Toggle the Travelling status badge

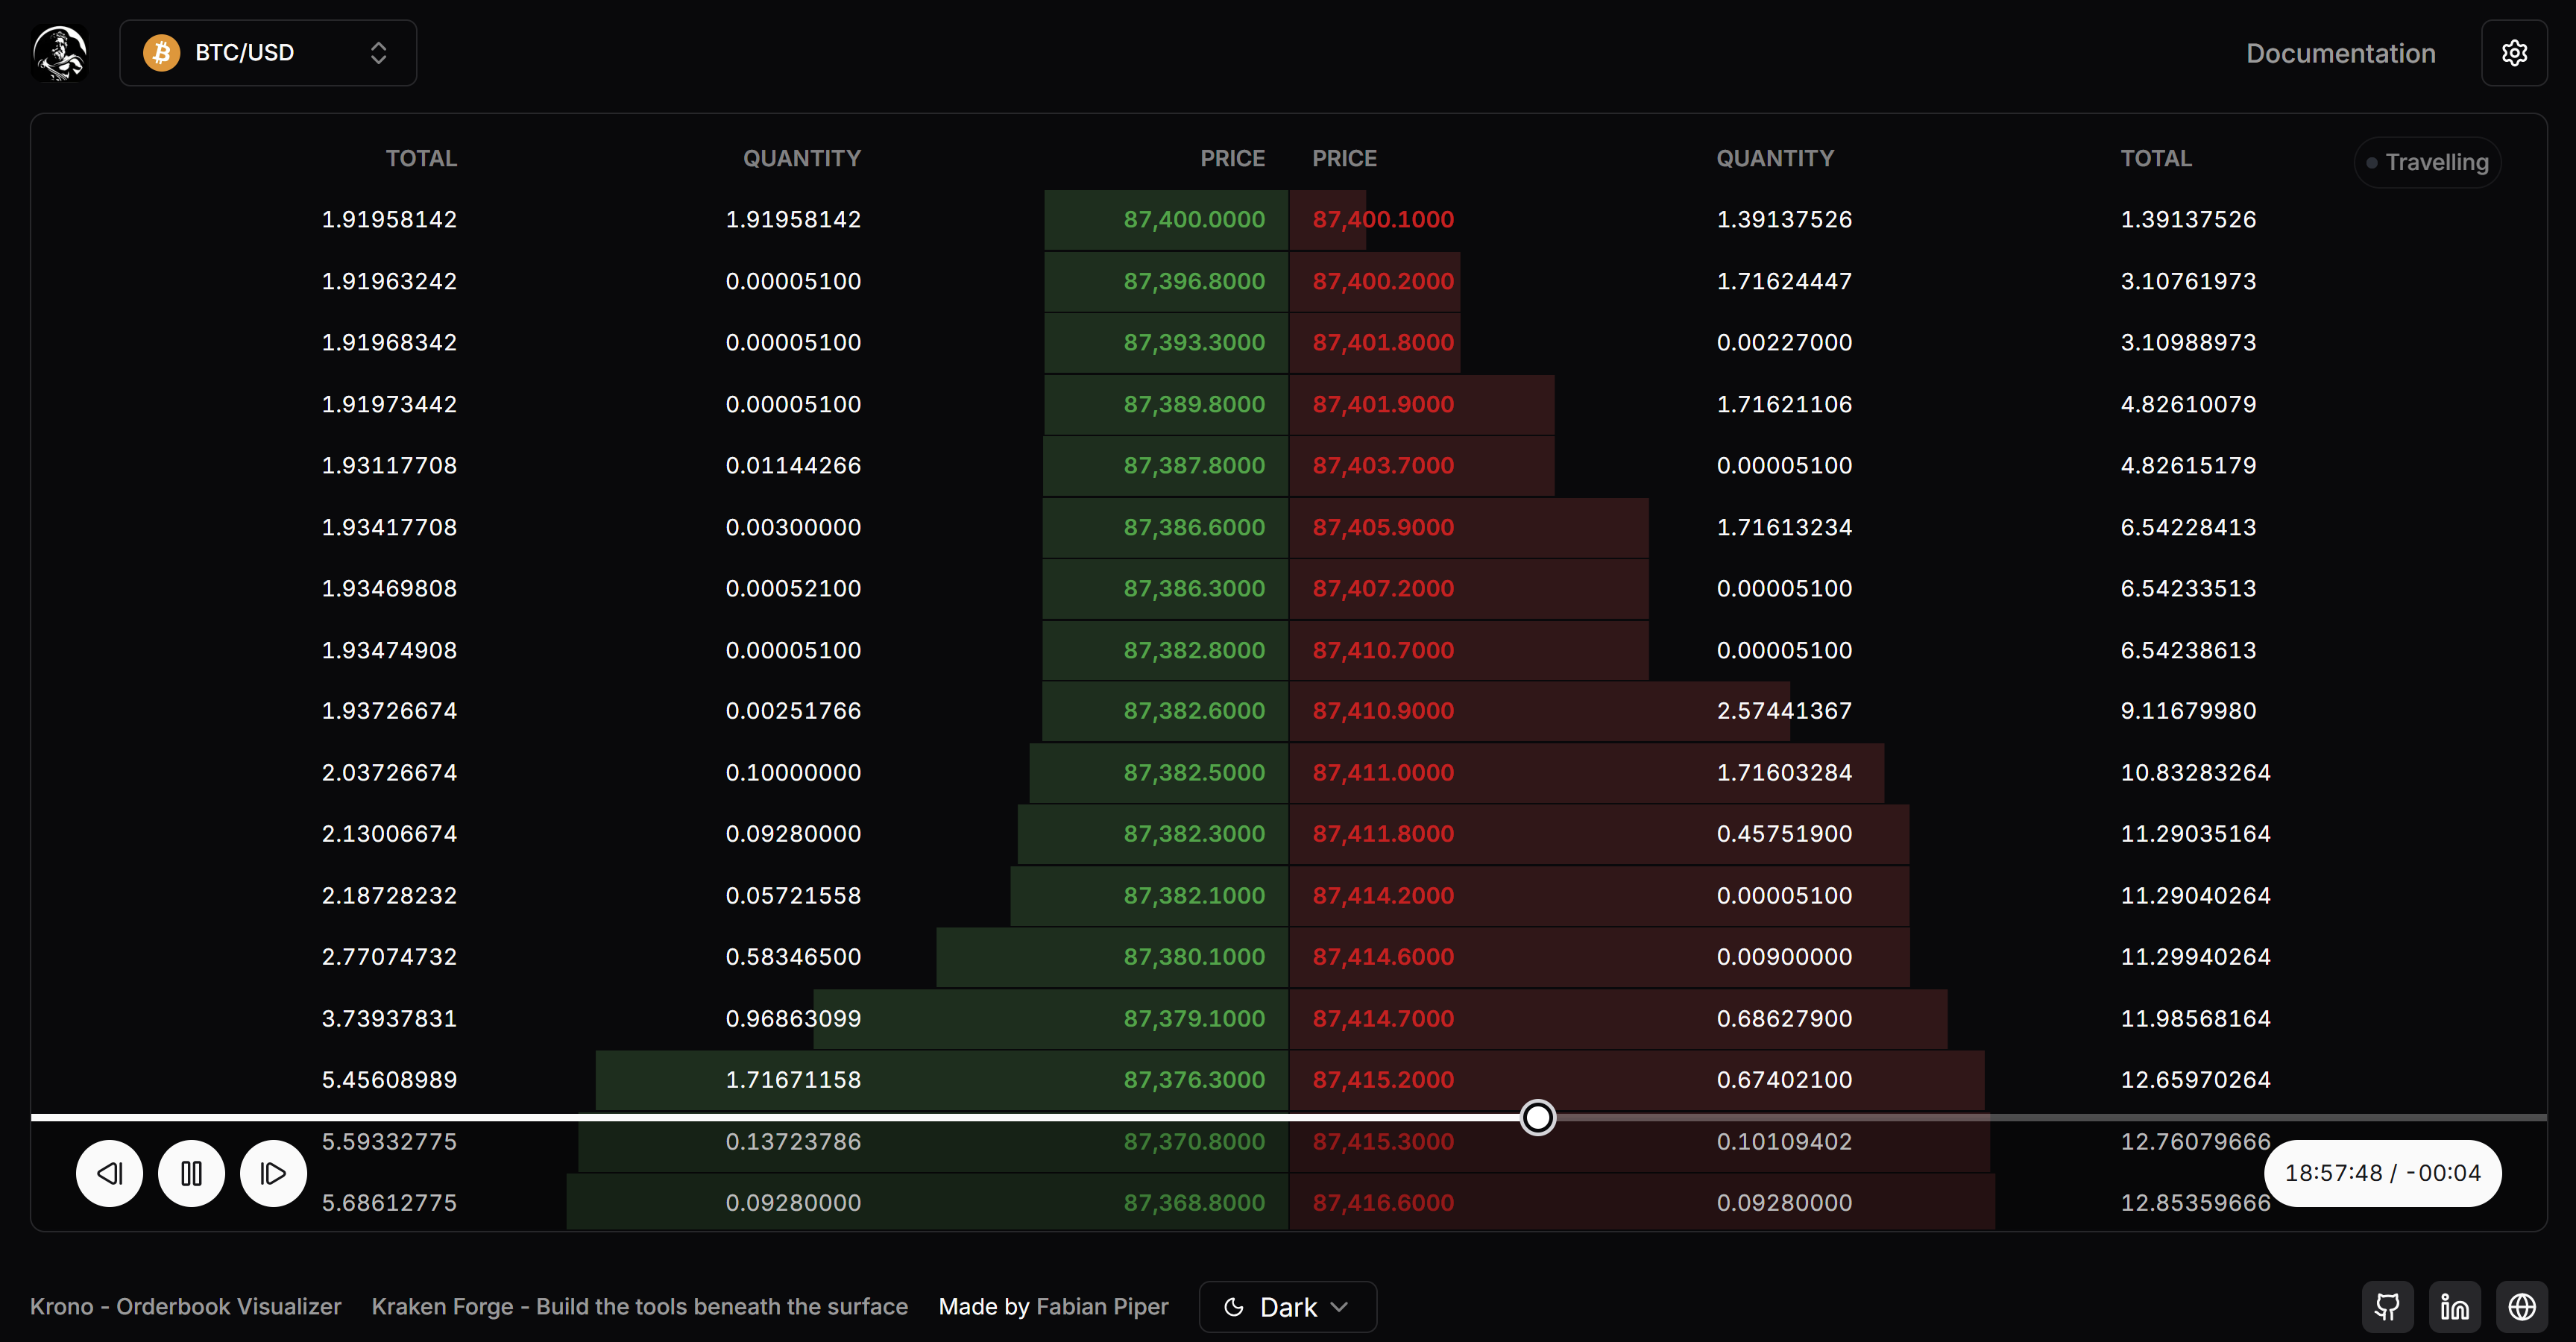click(2427, 162)
